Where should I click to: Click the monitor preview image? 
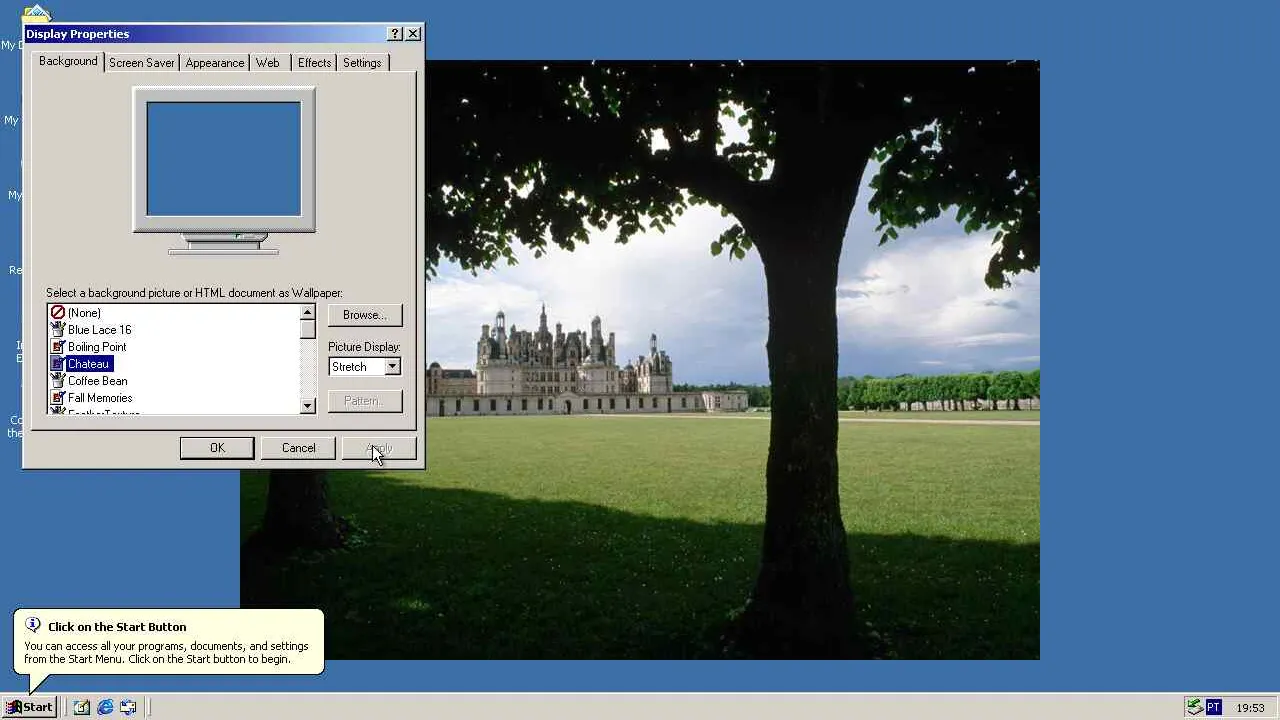pyautogui.click(x=224, y=159)
